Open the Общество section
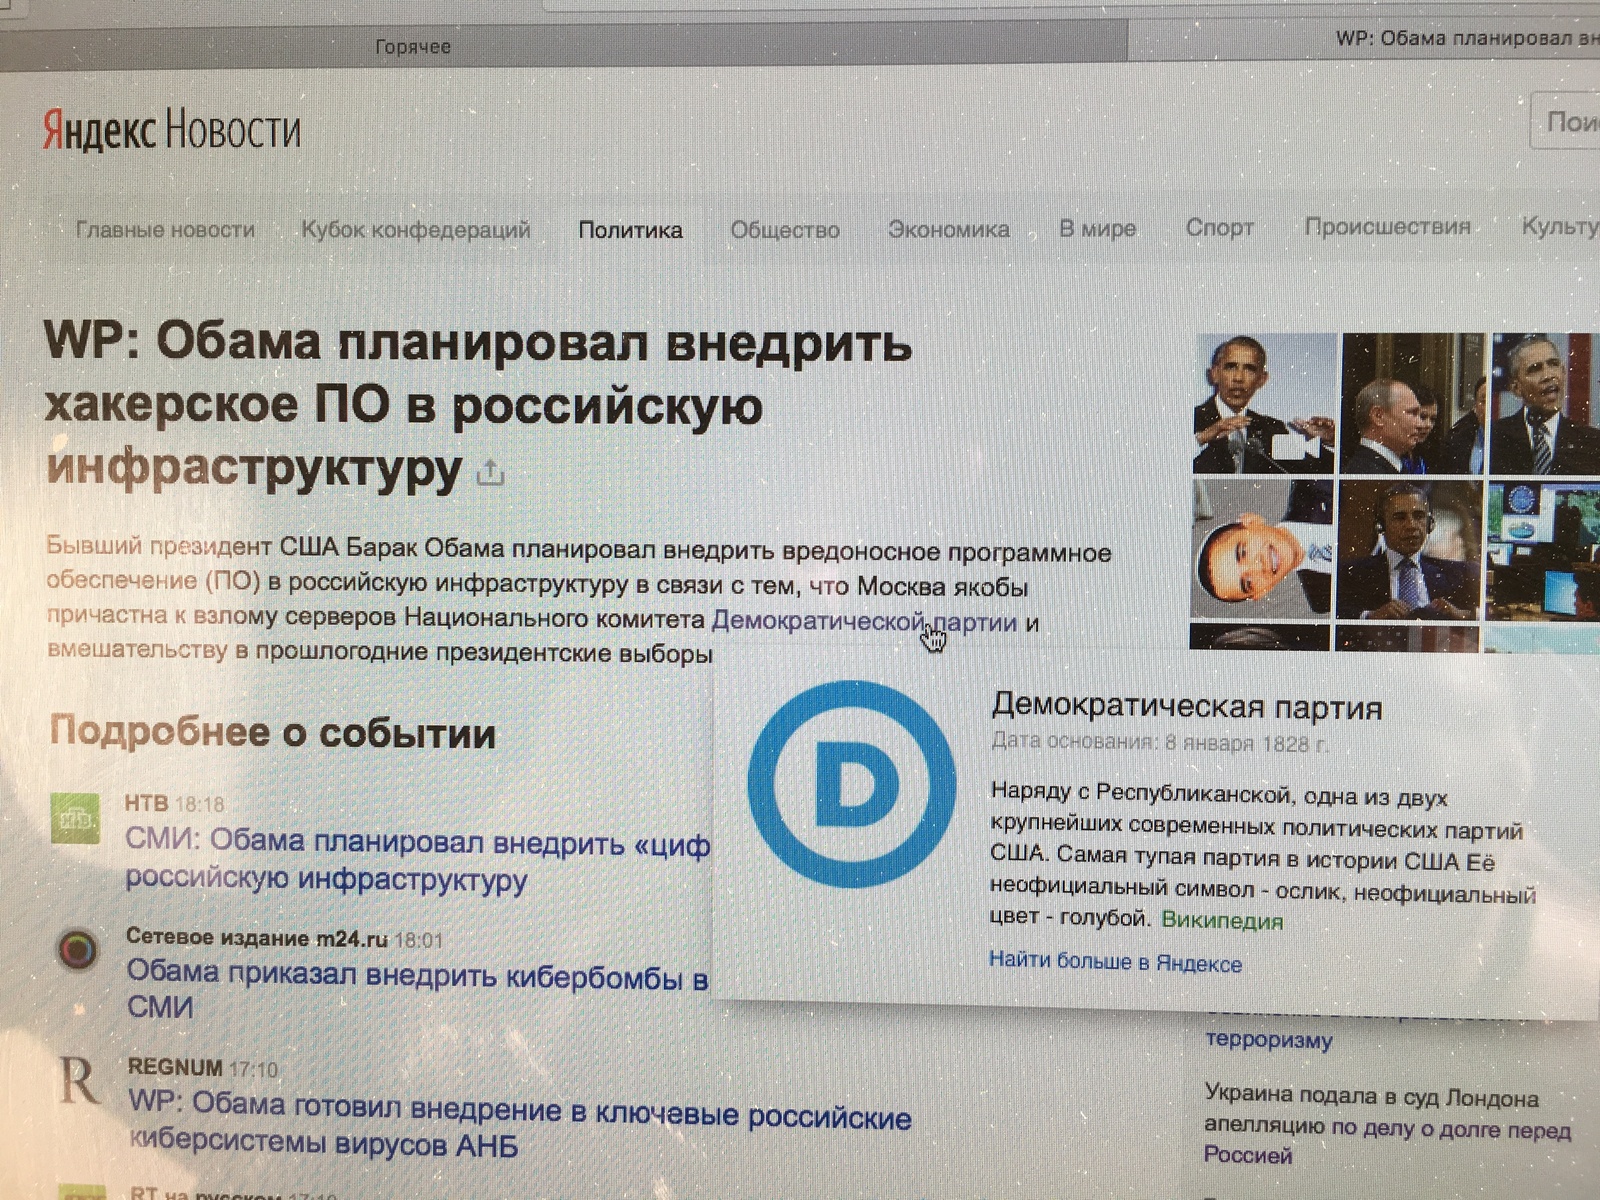Image resolution: width=1600 pixels, height=1200 pixels. click(785, 230)
